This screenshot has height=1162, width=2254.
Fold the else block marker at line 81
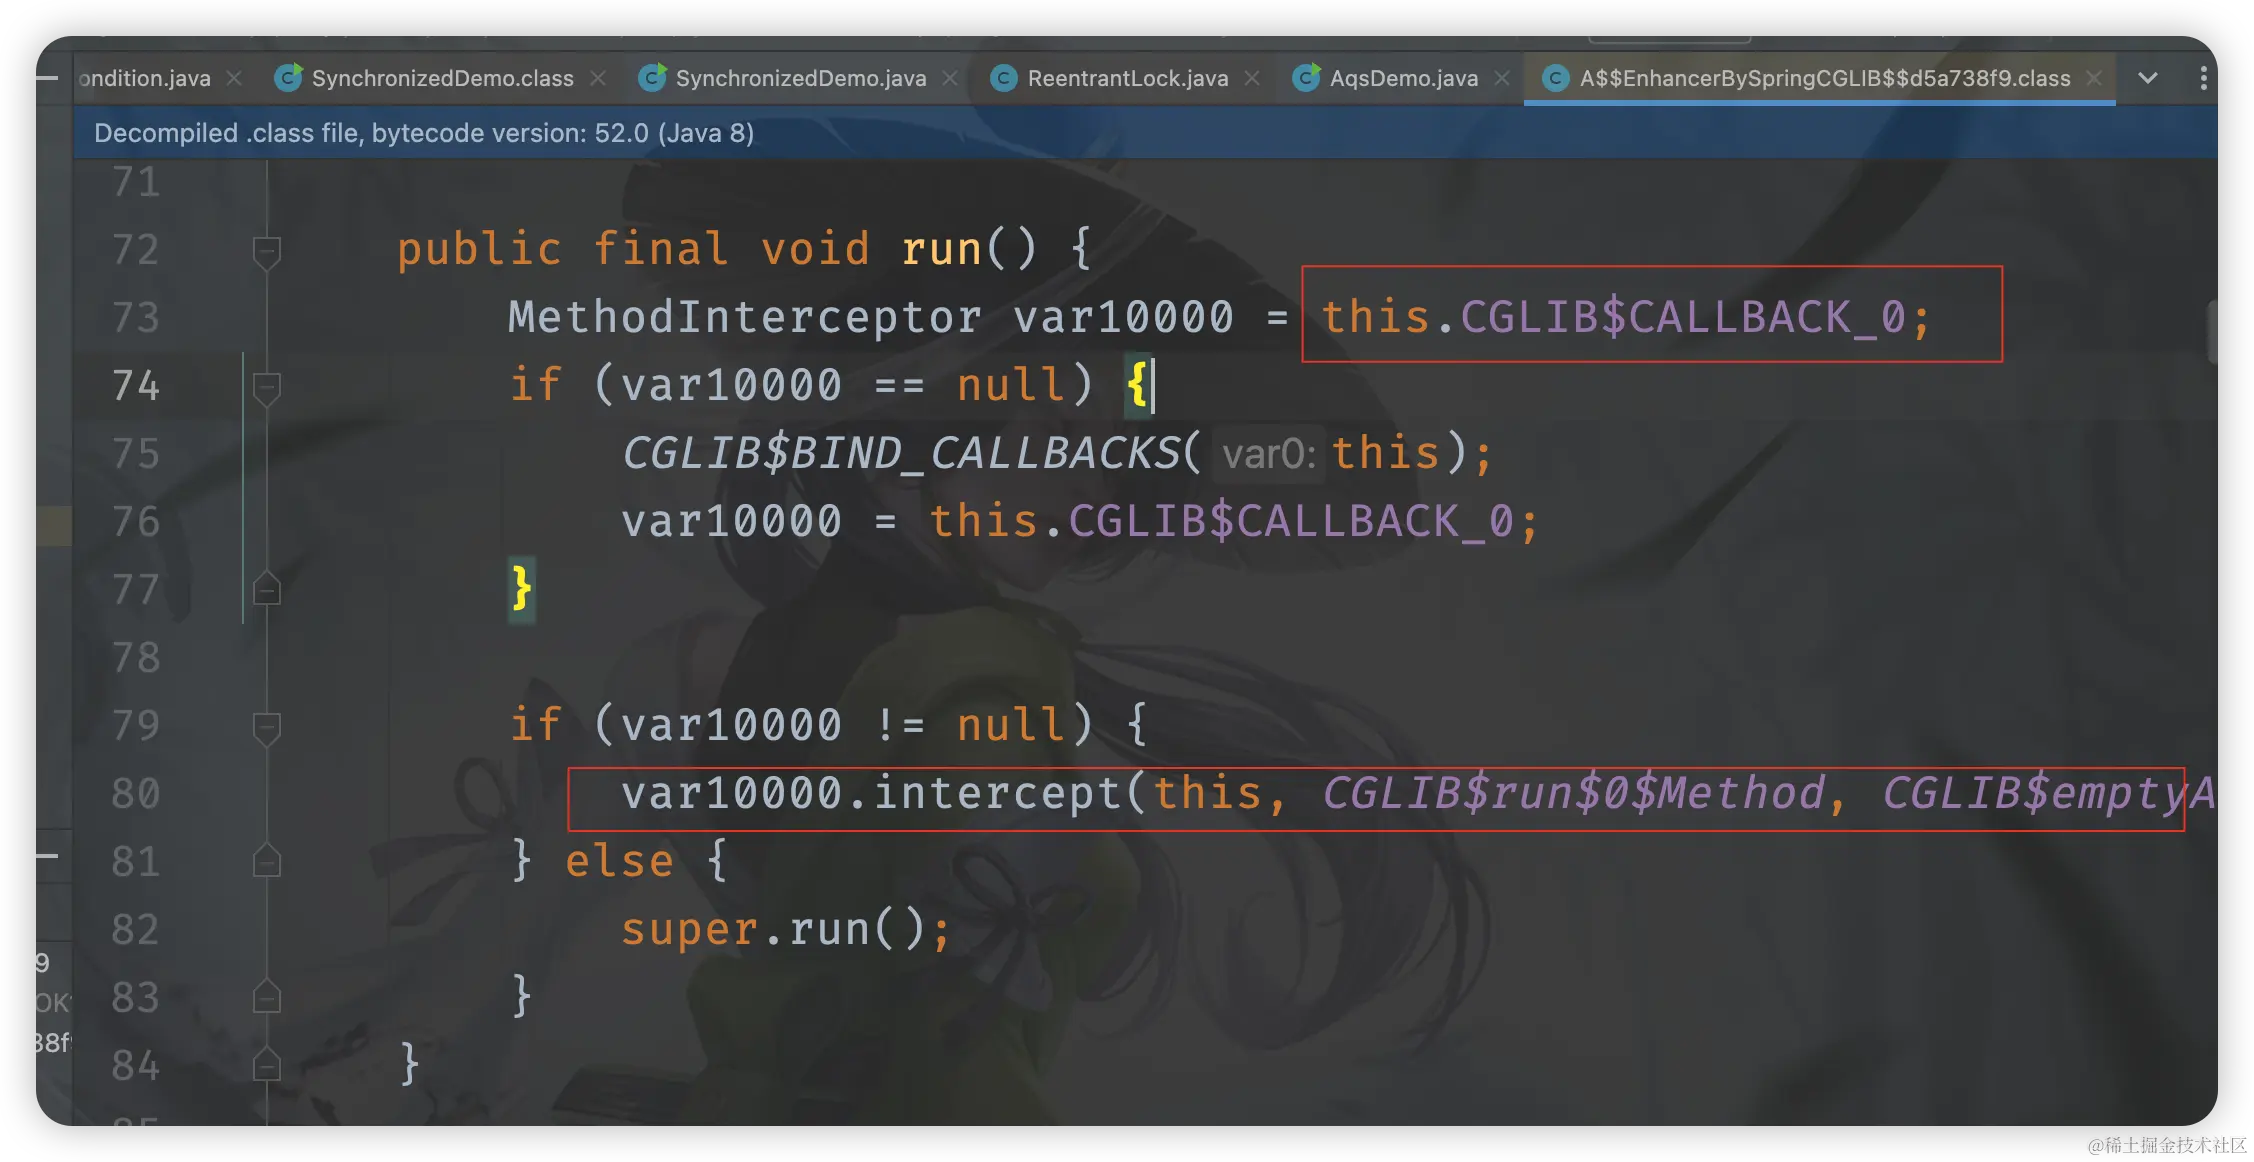pyautogui.click(x=266, y=861)
